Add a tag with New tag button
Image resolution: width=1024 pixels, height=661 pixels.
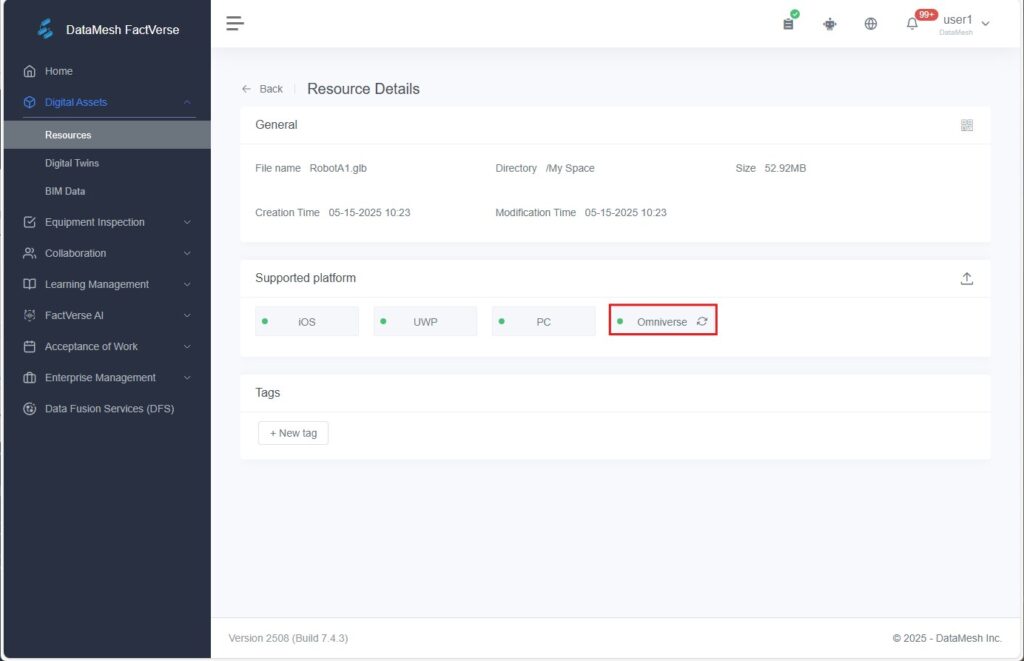pos(293,433)
